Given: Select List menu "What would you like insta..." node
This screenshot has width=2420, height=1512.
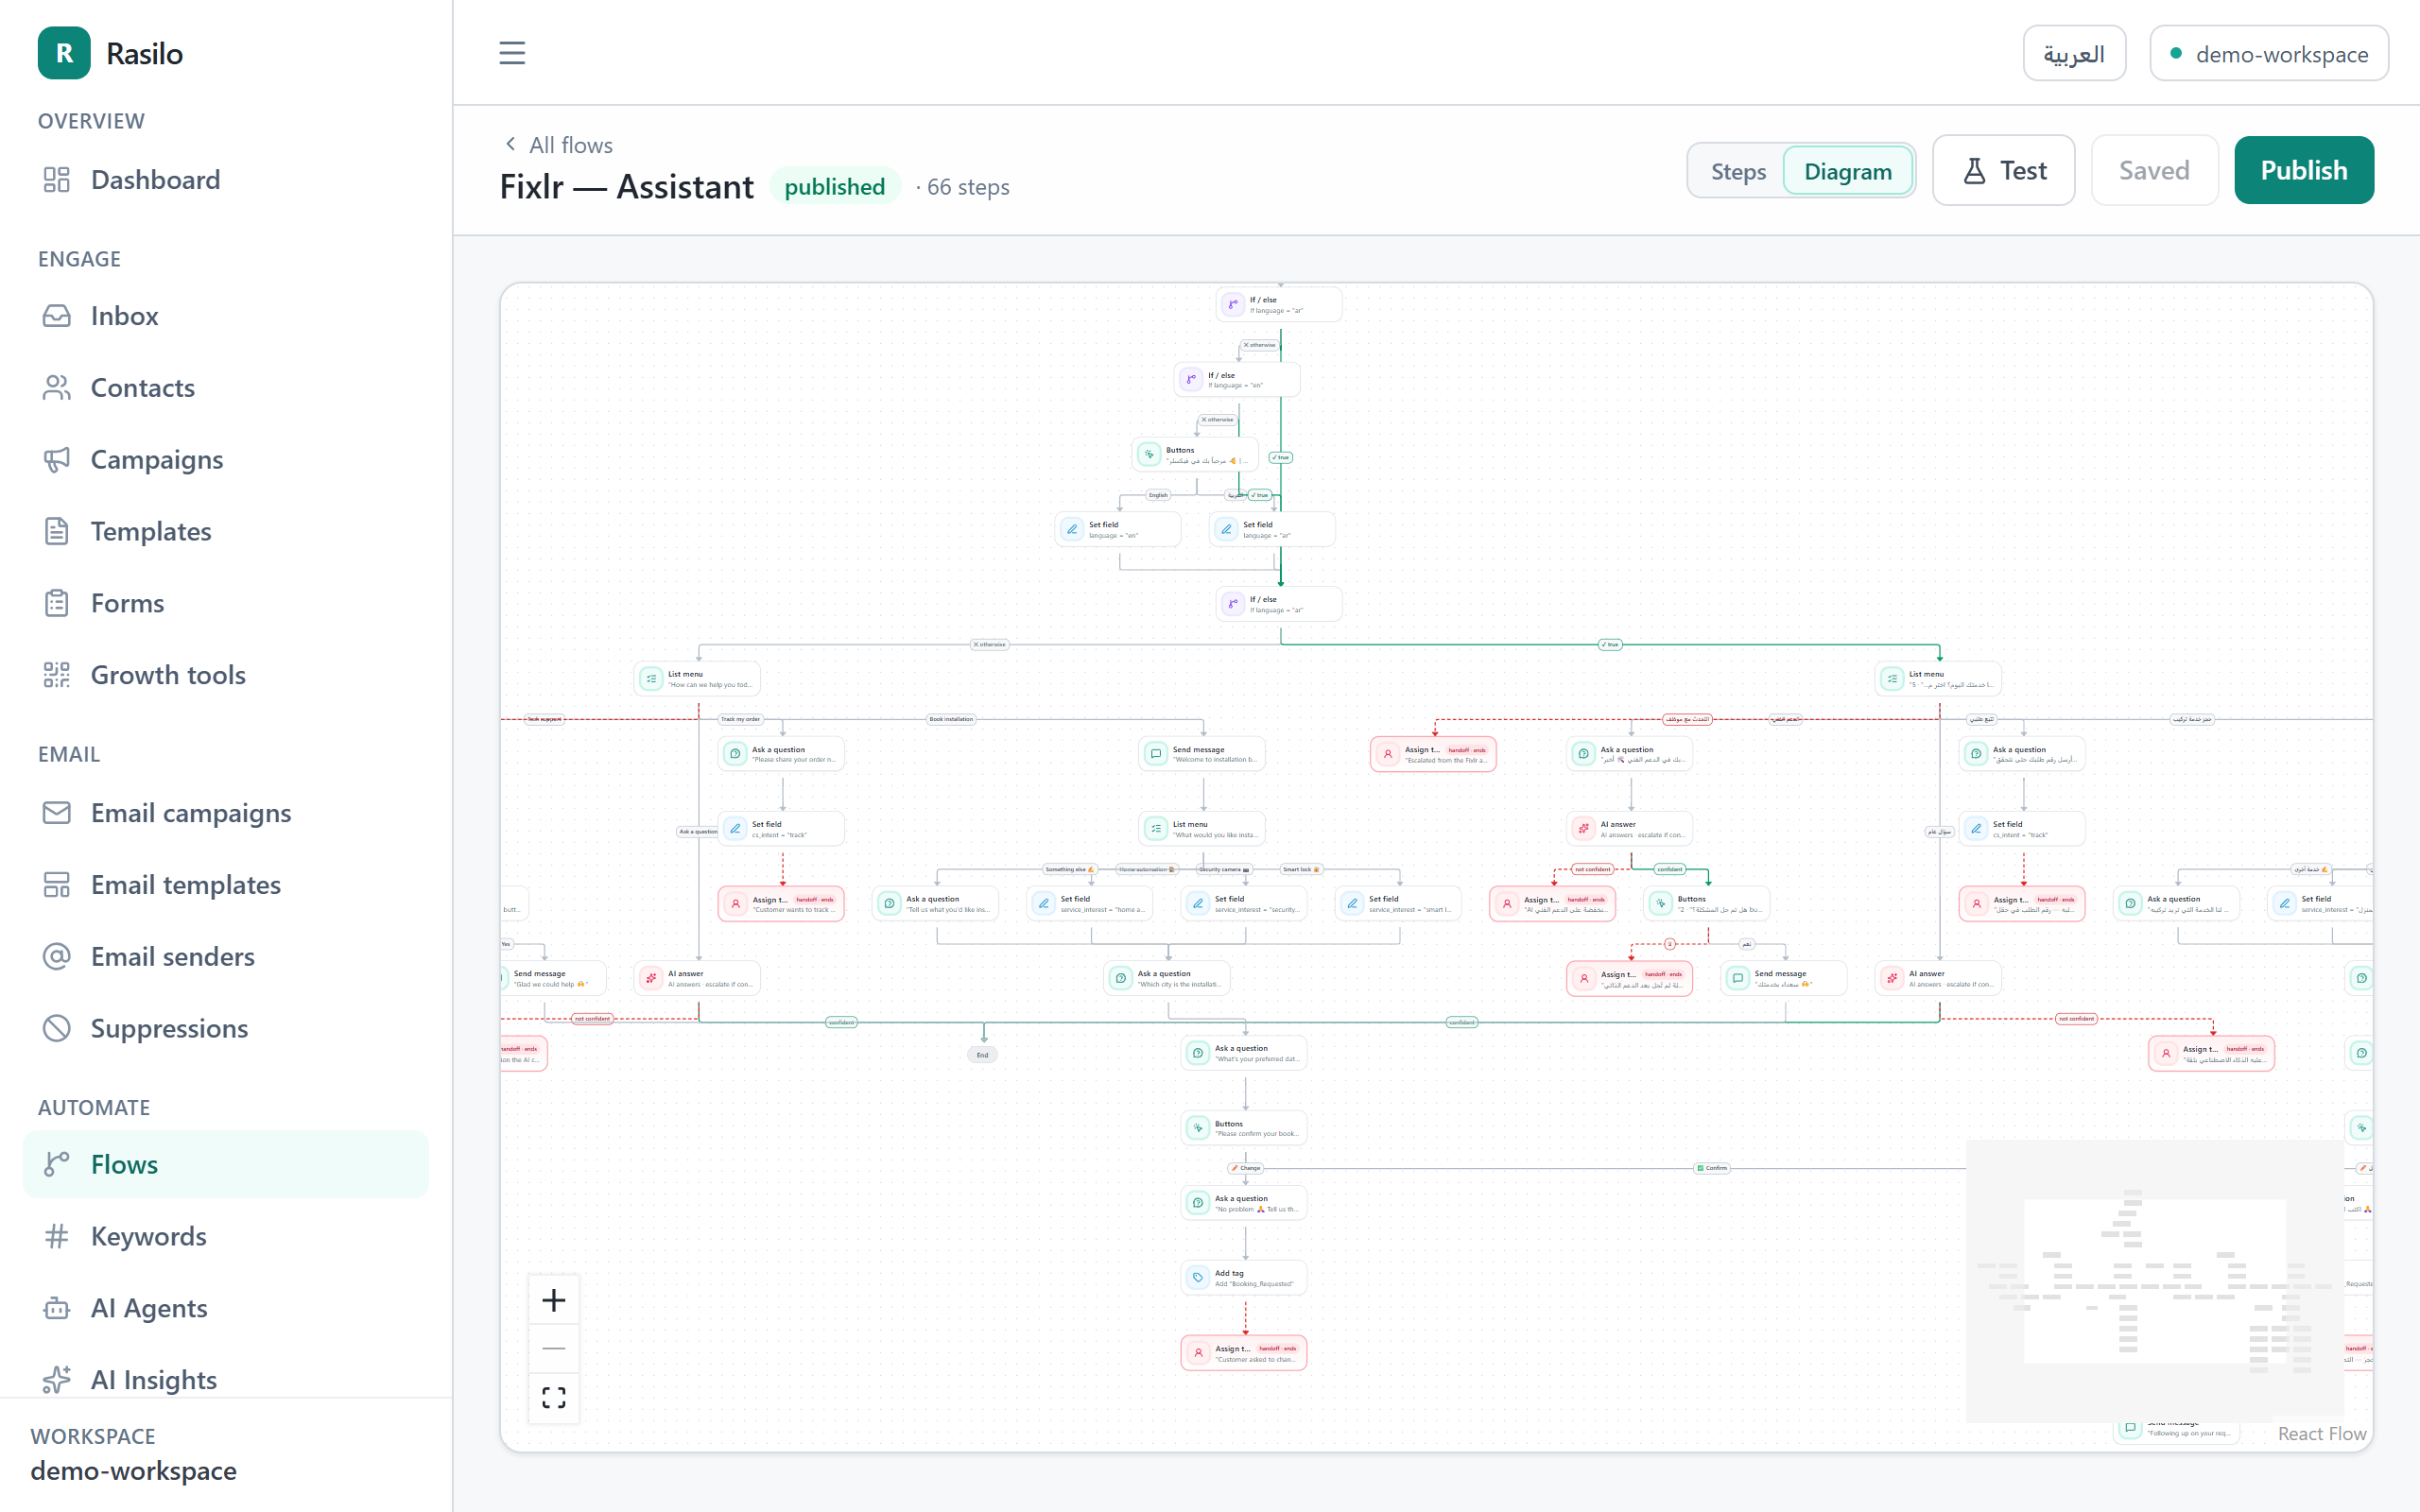Looking at the screenshot, I should 1202,829.
